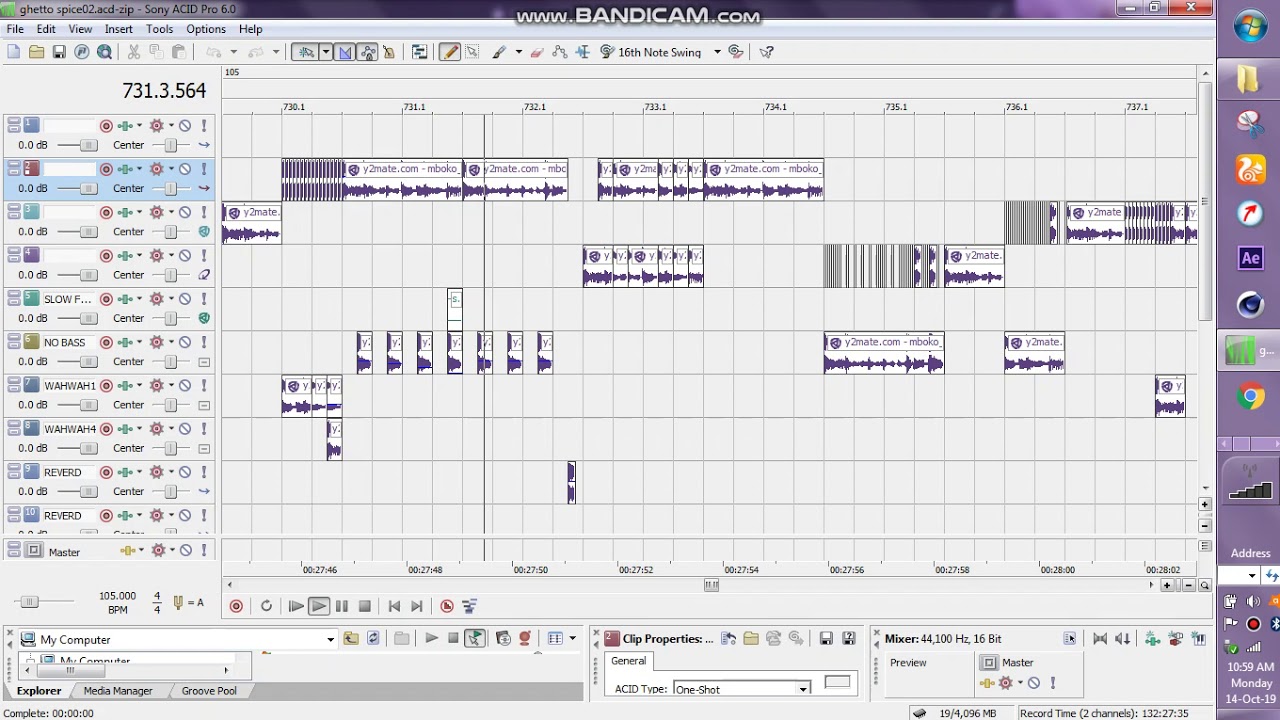Screen dimensions: 1280x720
Task: Click Explorer Up One Level icon
Action: [351, 638]
